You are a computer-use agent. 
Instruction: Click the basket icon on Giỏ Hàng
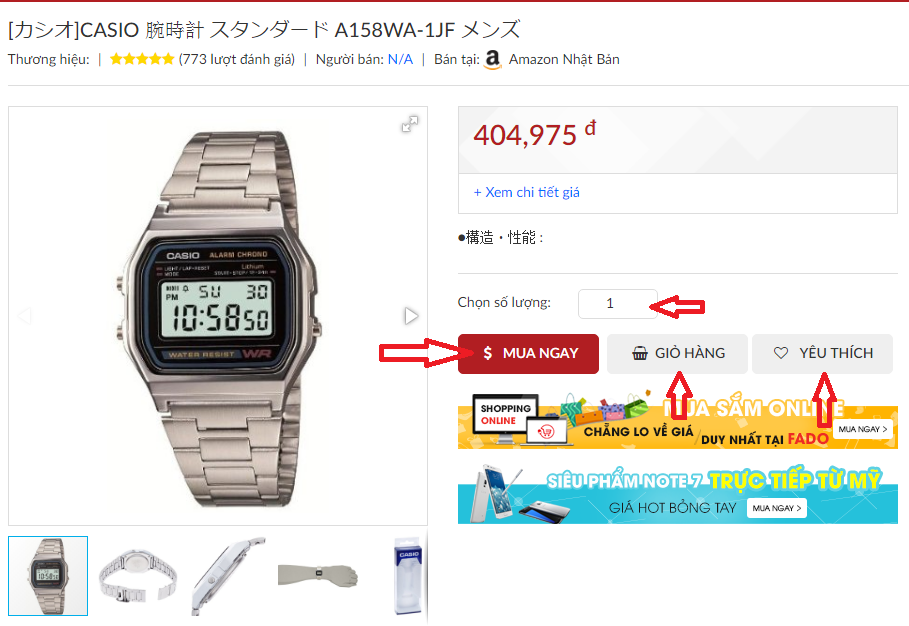pyautogui.click(x=640, y=353)
